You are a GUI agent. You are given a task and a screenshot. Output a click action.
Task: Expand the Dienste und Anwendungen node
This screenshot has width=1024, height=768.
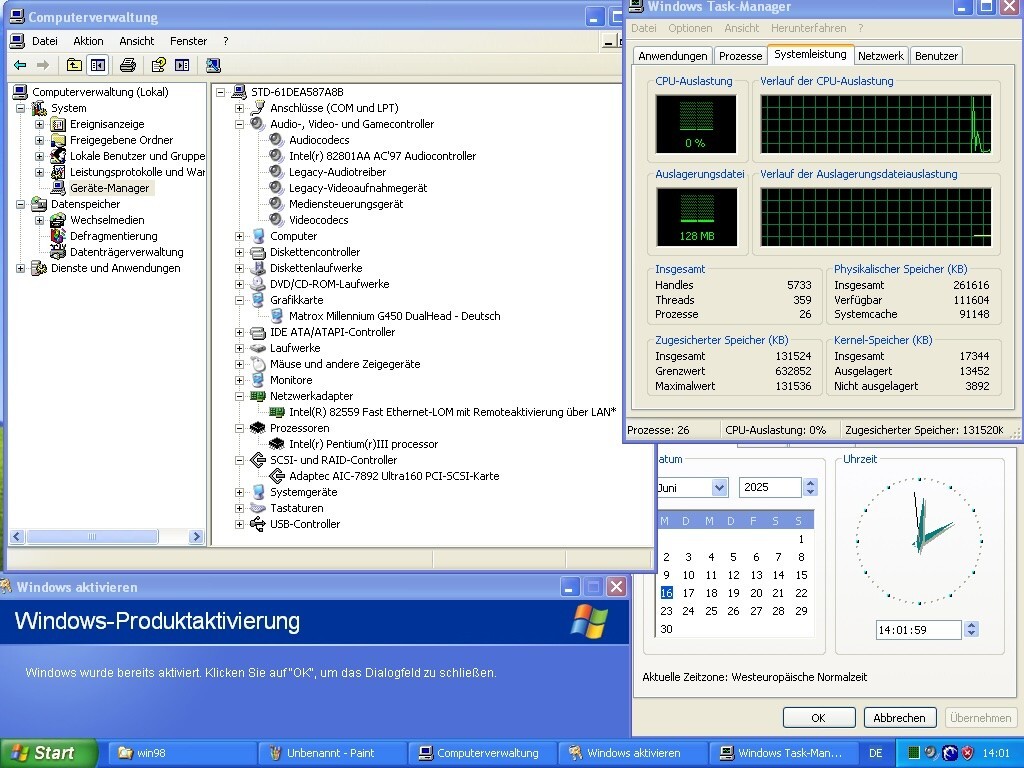click(20, 268)
